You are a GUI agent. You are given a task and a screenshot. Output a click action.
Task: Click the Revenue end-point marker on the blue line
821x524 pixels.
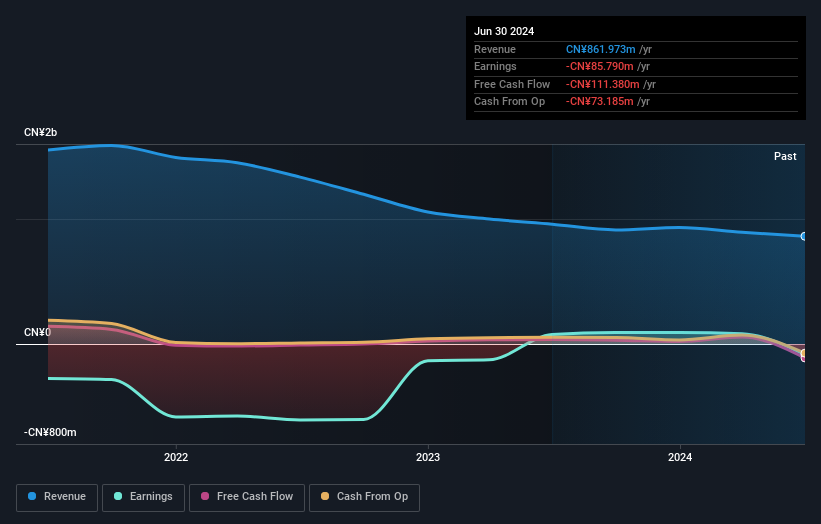click(x=804, y=237)
